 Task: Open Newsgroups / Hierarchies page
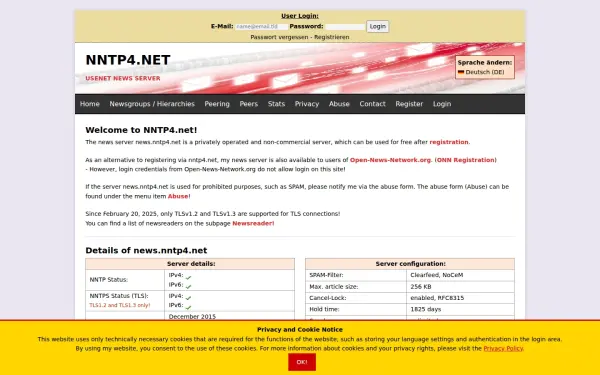point(152,104)
